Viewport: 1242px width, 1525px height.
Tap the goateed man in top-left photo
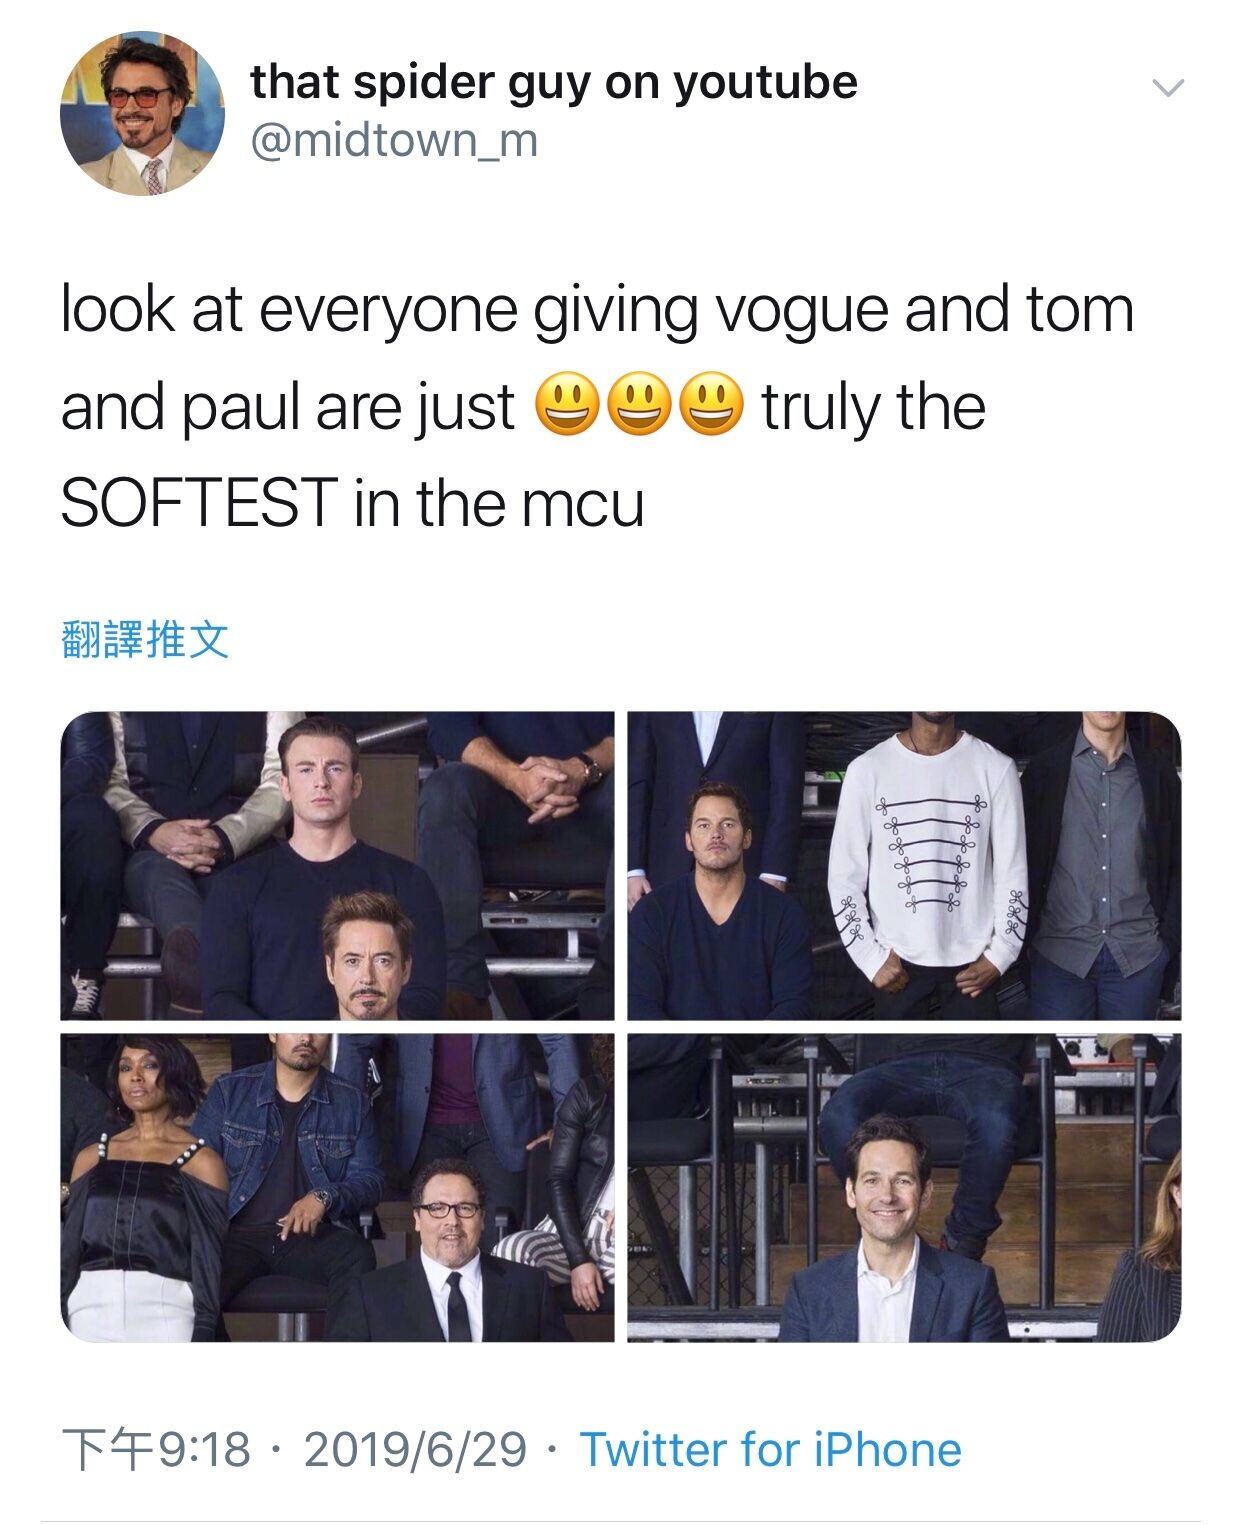(370, 957)
